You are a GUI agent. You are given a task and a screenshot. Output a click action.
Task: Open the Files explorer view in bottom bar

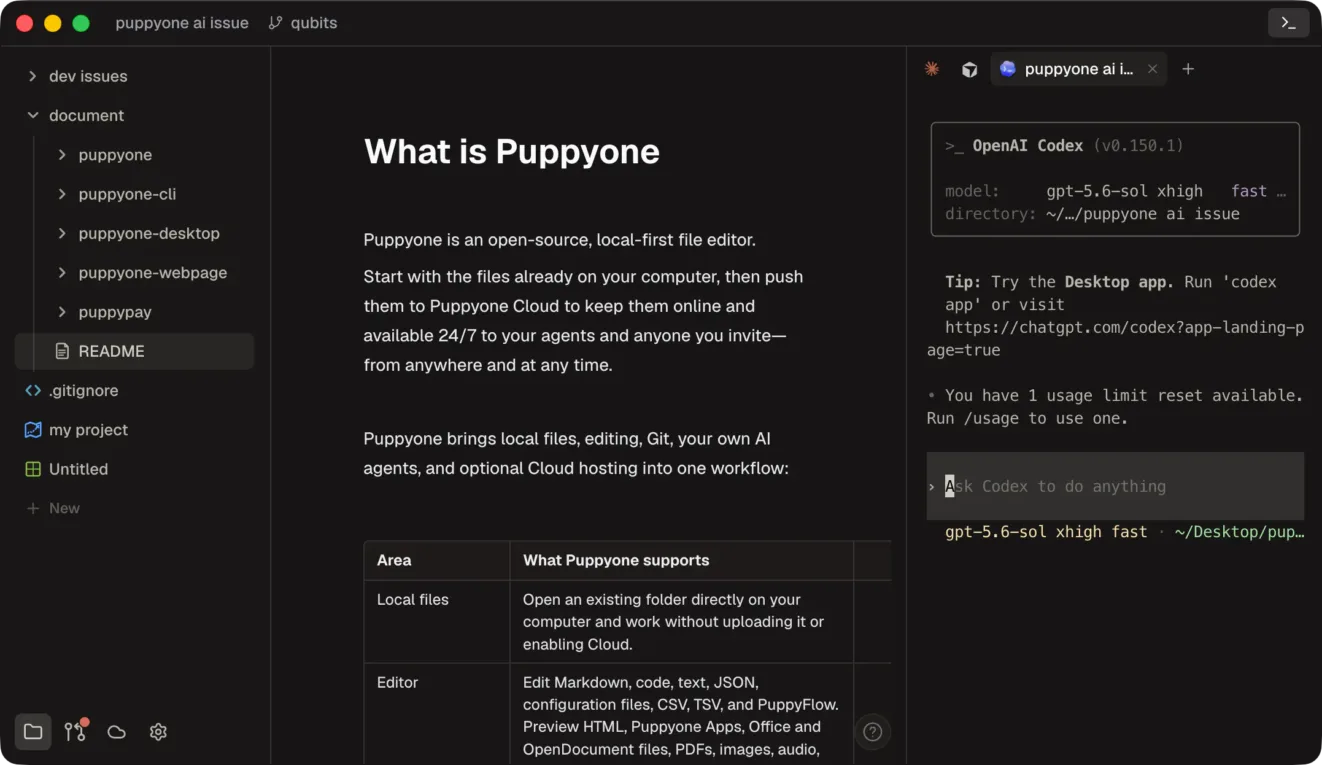tap(33, 732)
